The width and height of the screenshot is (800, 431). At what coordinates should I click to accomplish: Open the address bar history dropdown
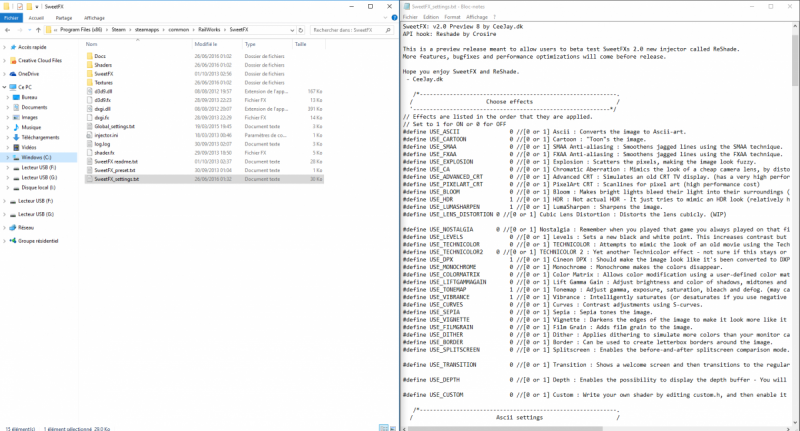click(292, 30)
